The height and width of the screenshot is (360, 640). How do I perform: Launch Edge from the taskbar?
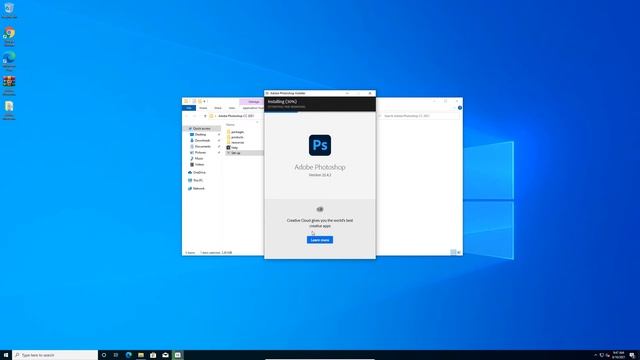point(129,355)
